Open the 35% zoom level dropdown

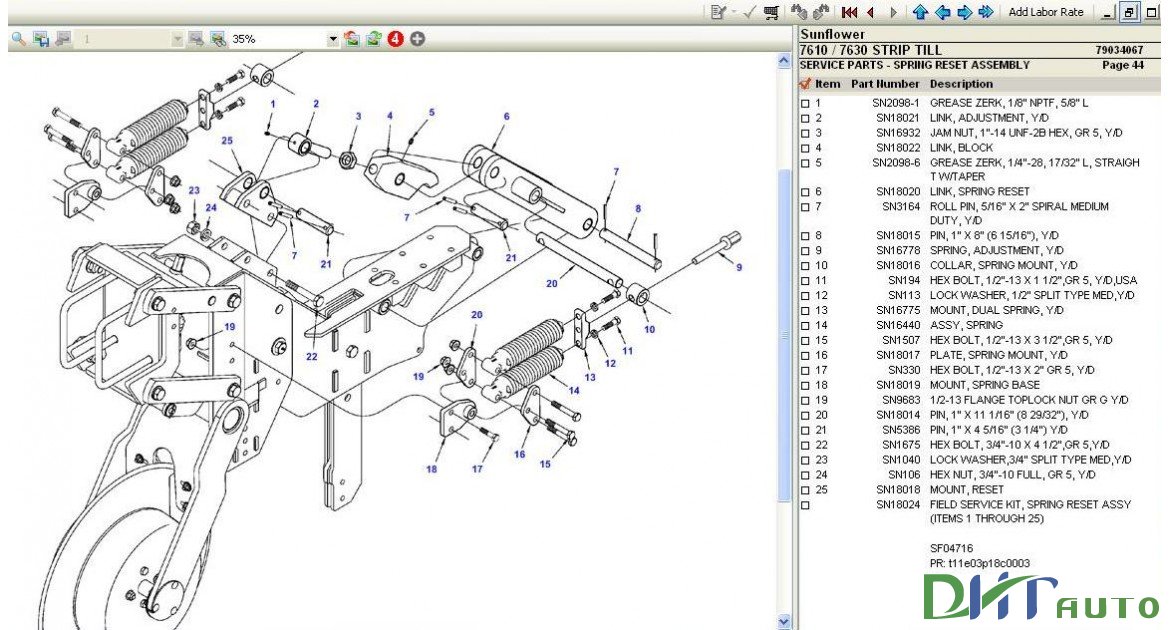point(333,40)
